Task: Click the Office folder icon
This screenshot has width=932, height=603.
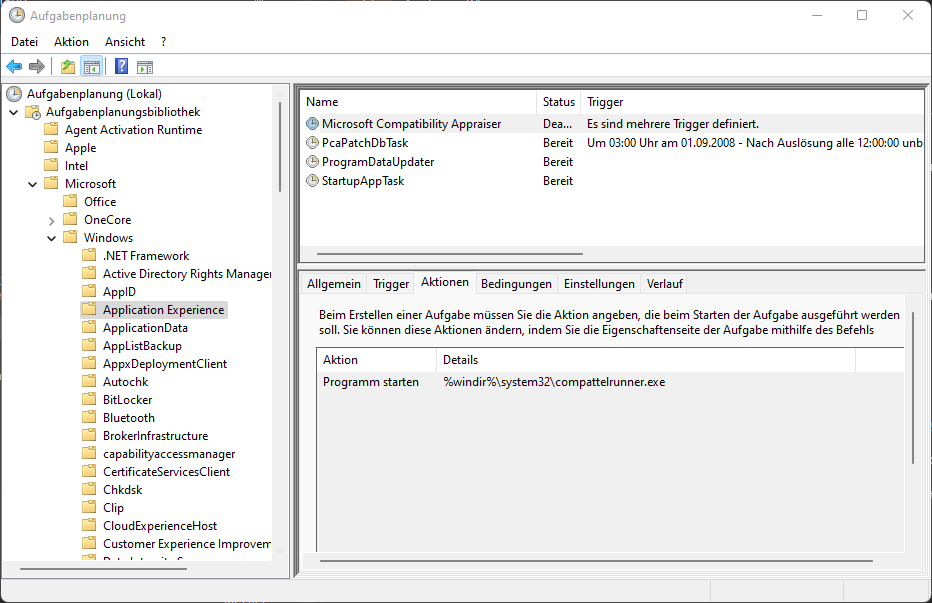Action: coord(71,201)
